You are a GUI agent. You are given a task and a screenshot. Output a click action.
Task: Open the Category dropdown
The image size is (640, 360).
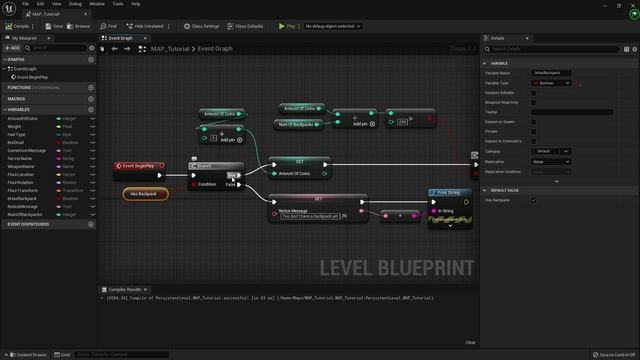coord(551,151)
